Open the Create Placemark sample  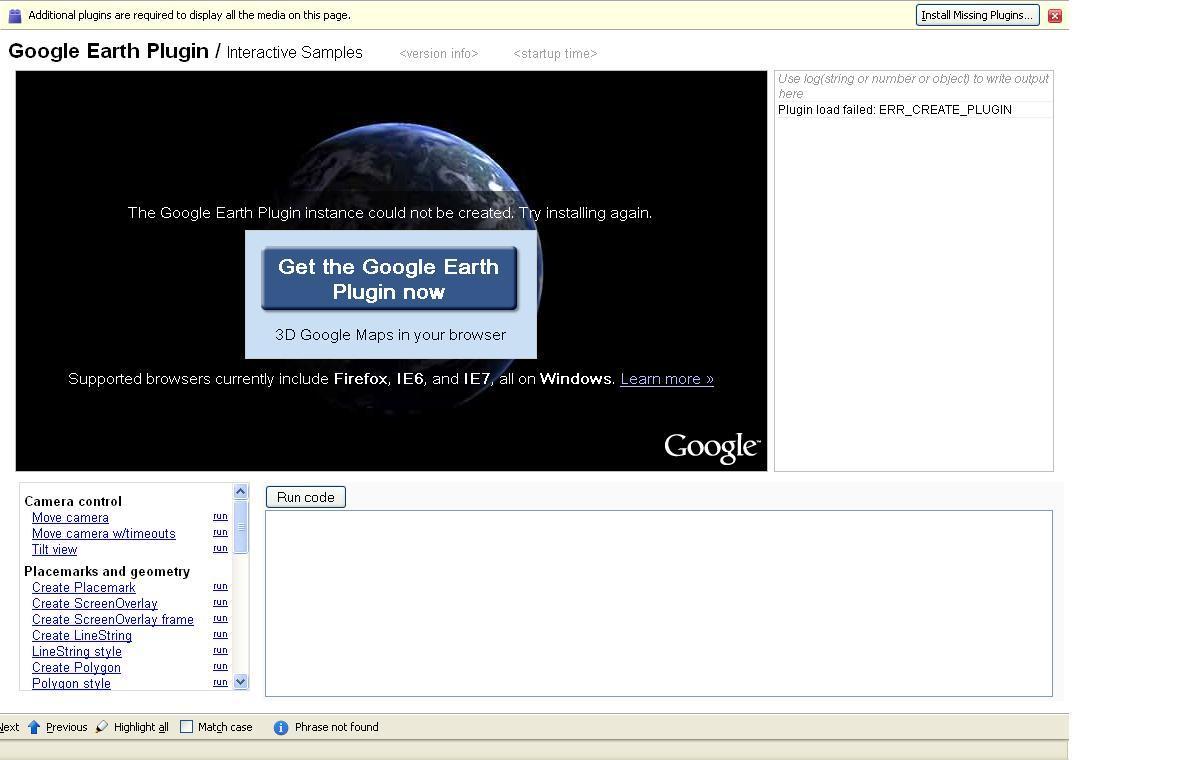coord(83,587)
